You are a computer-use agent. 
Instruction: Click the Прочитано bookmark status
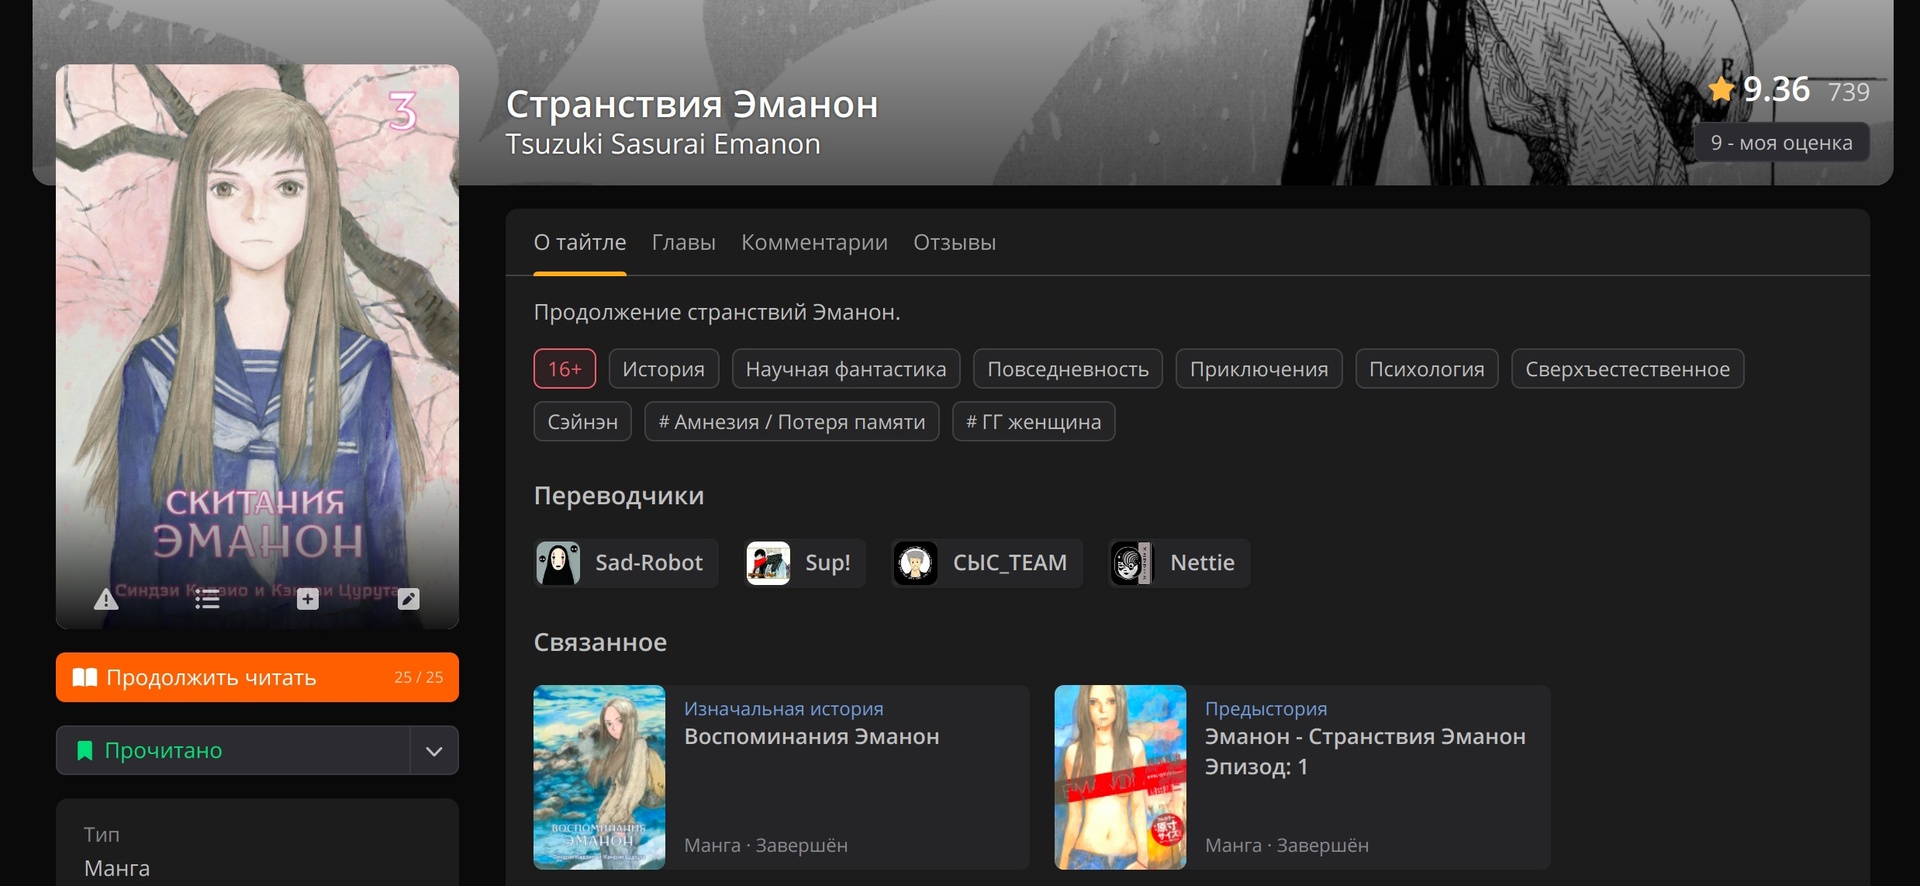click(233, 751)
